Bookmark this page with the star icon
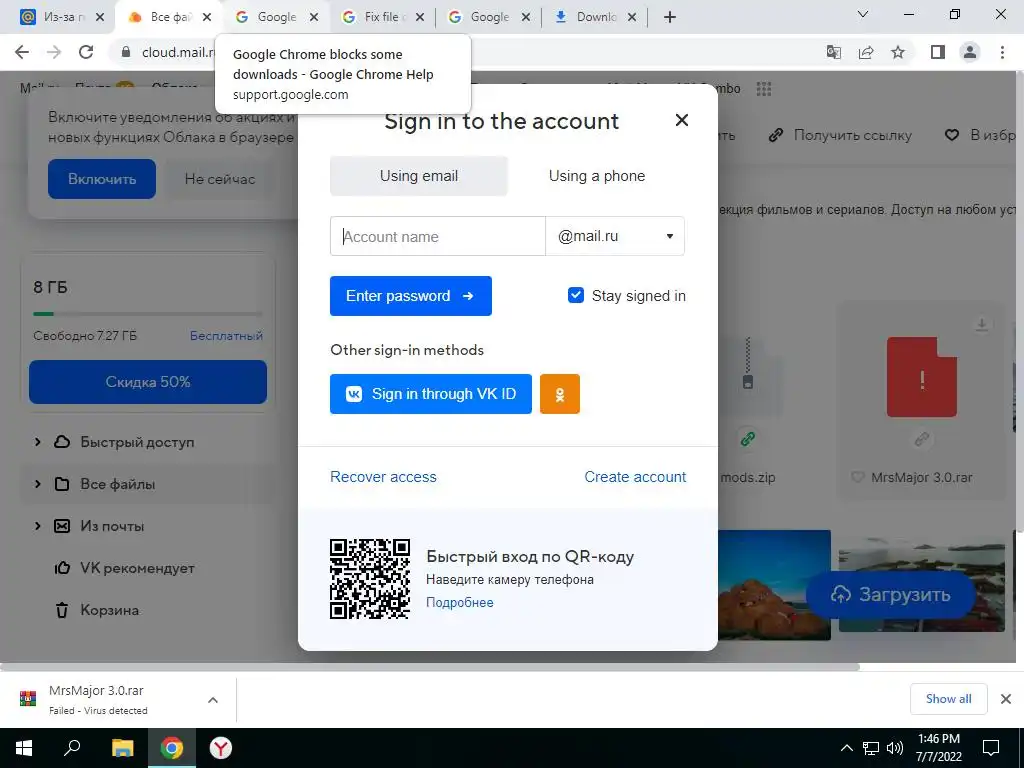1024x768 pixels. (898, 52)
